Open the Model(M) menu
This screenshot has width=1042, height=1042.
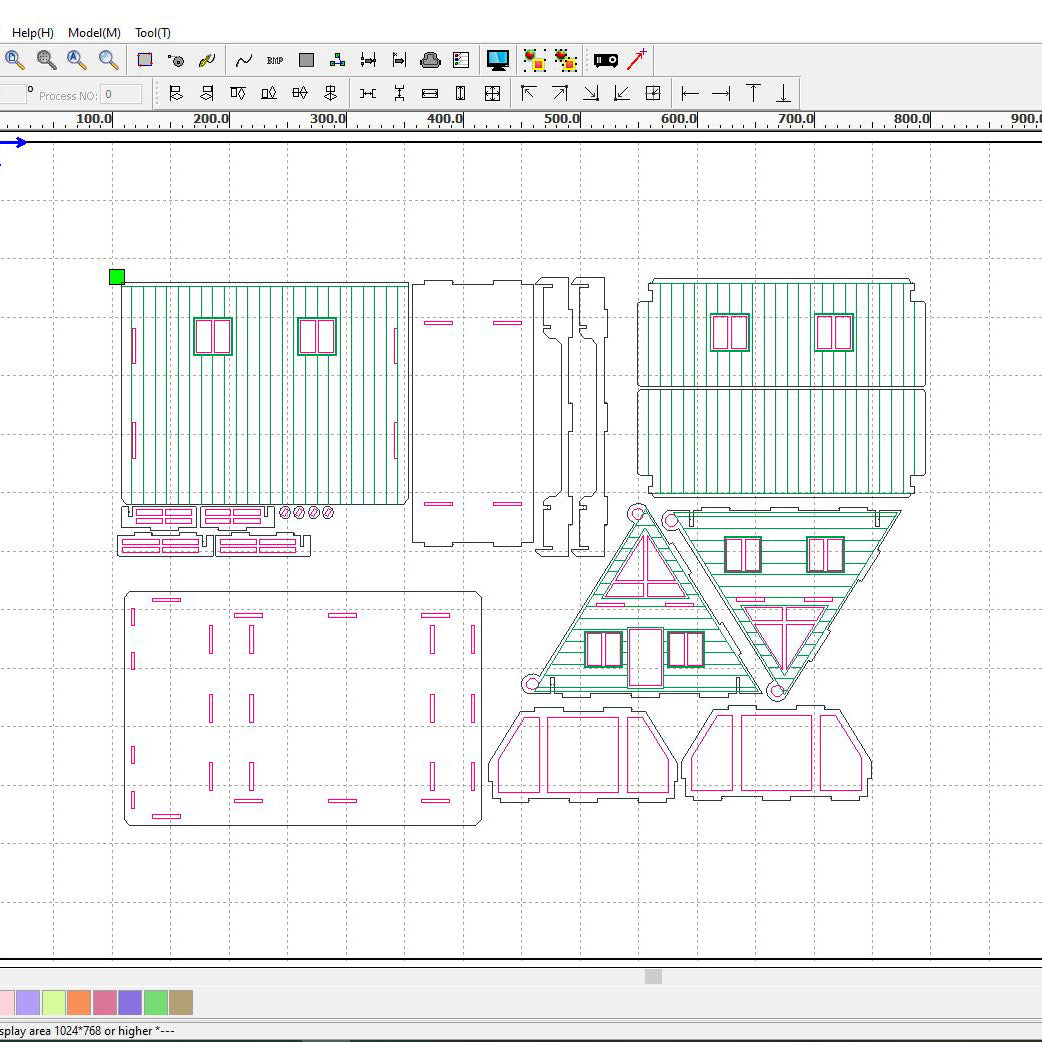pos(94,33)
